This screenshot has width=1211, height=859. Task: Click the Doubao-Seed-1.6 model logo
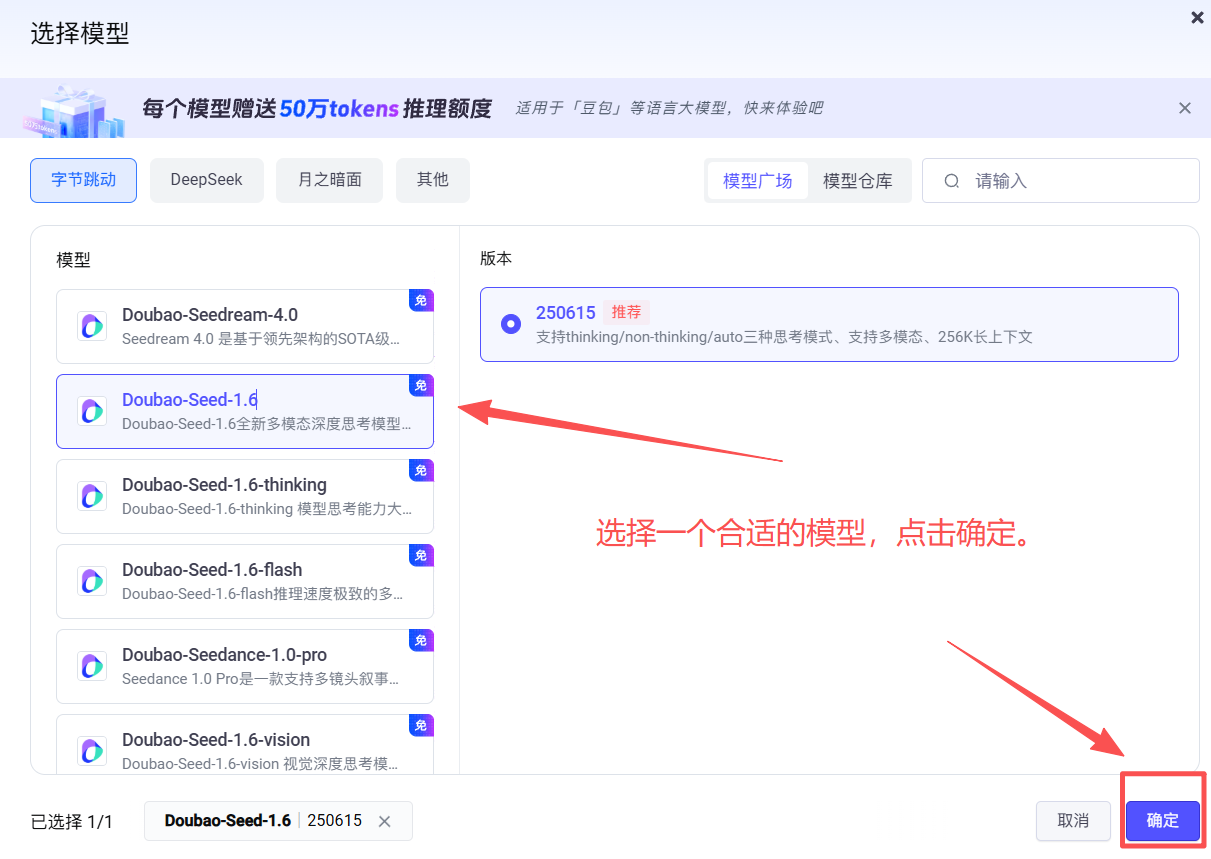pos(91,411)
